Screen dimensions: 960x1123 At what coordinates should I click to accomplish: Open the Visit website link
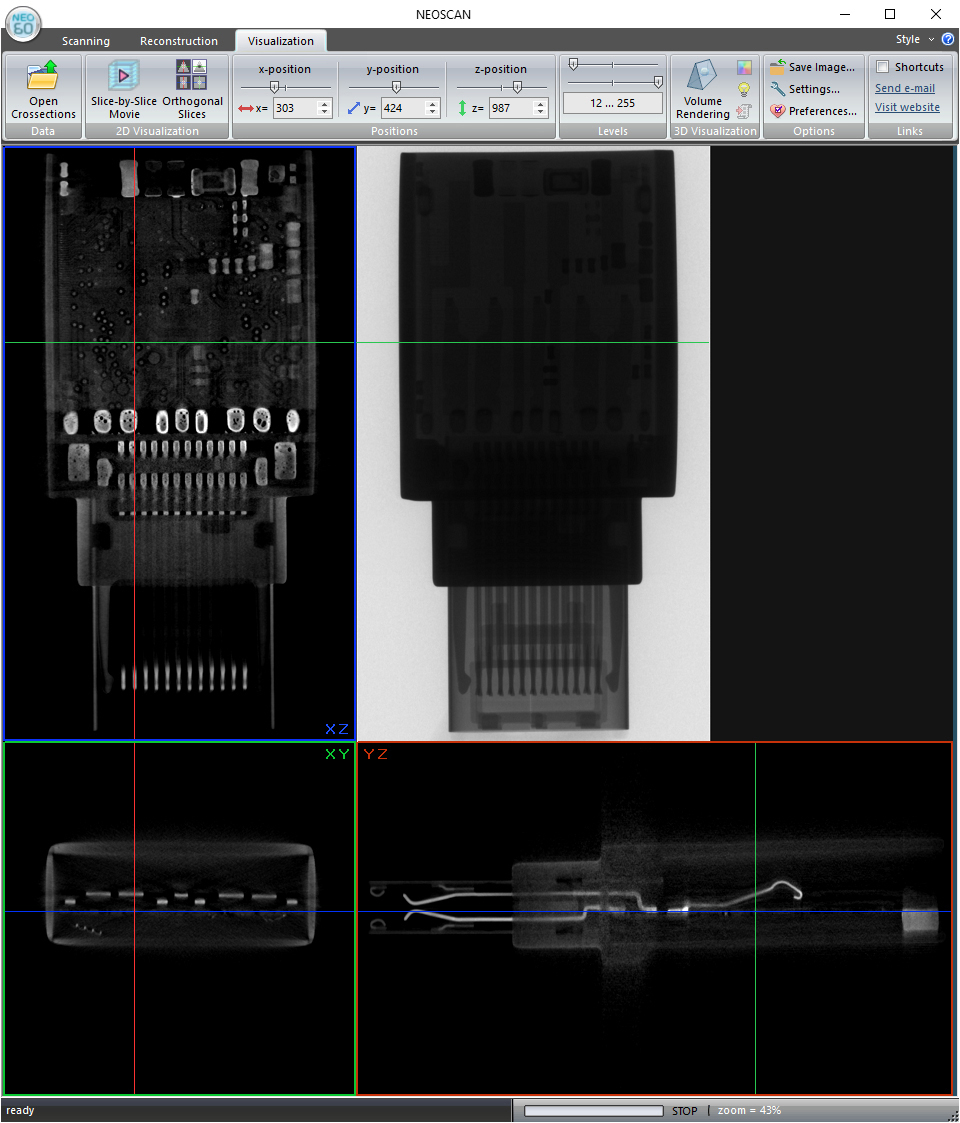pos(907,107)
